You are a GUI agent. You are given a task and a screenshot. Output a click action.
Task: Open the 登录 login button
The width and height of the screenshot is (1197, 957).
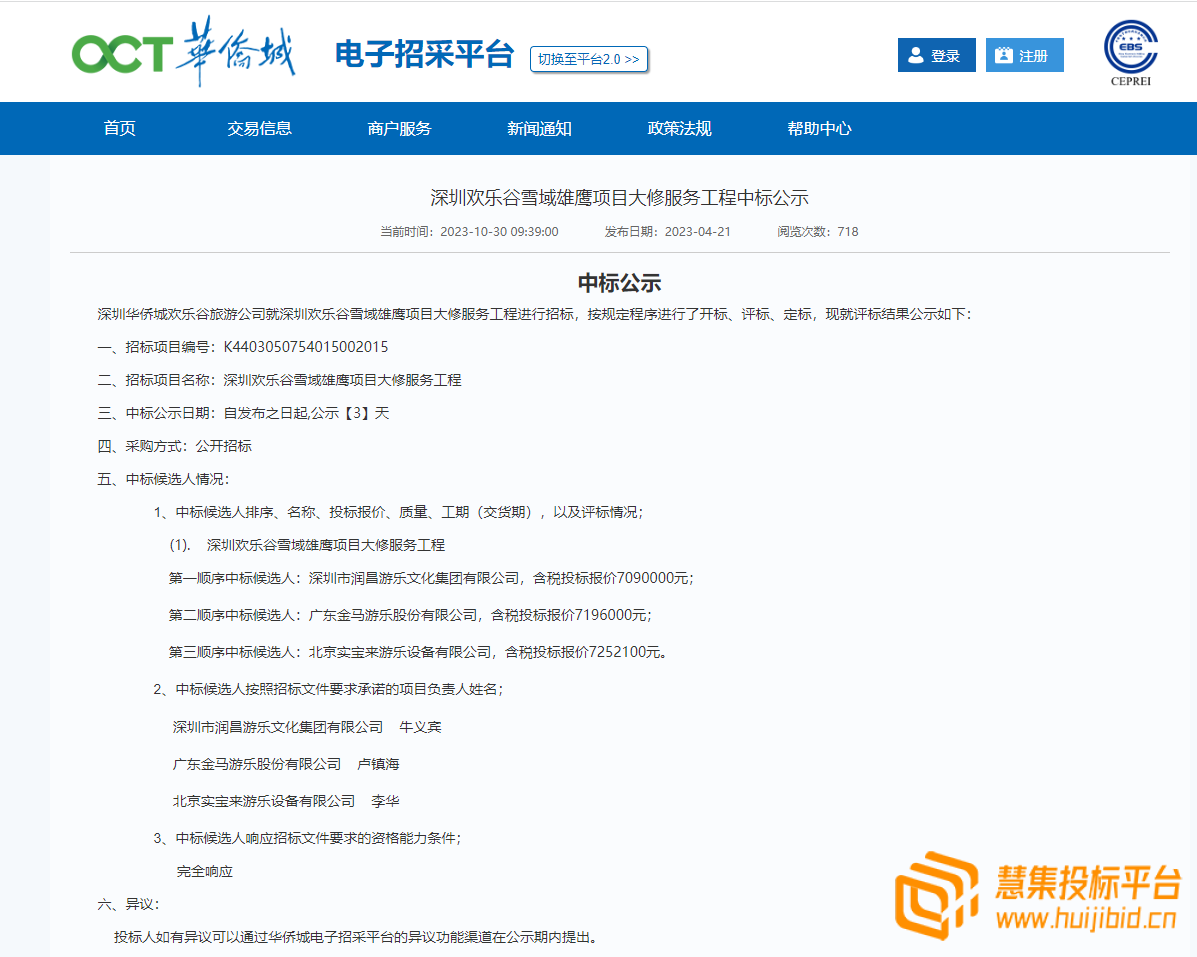point(937,55)
